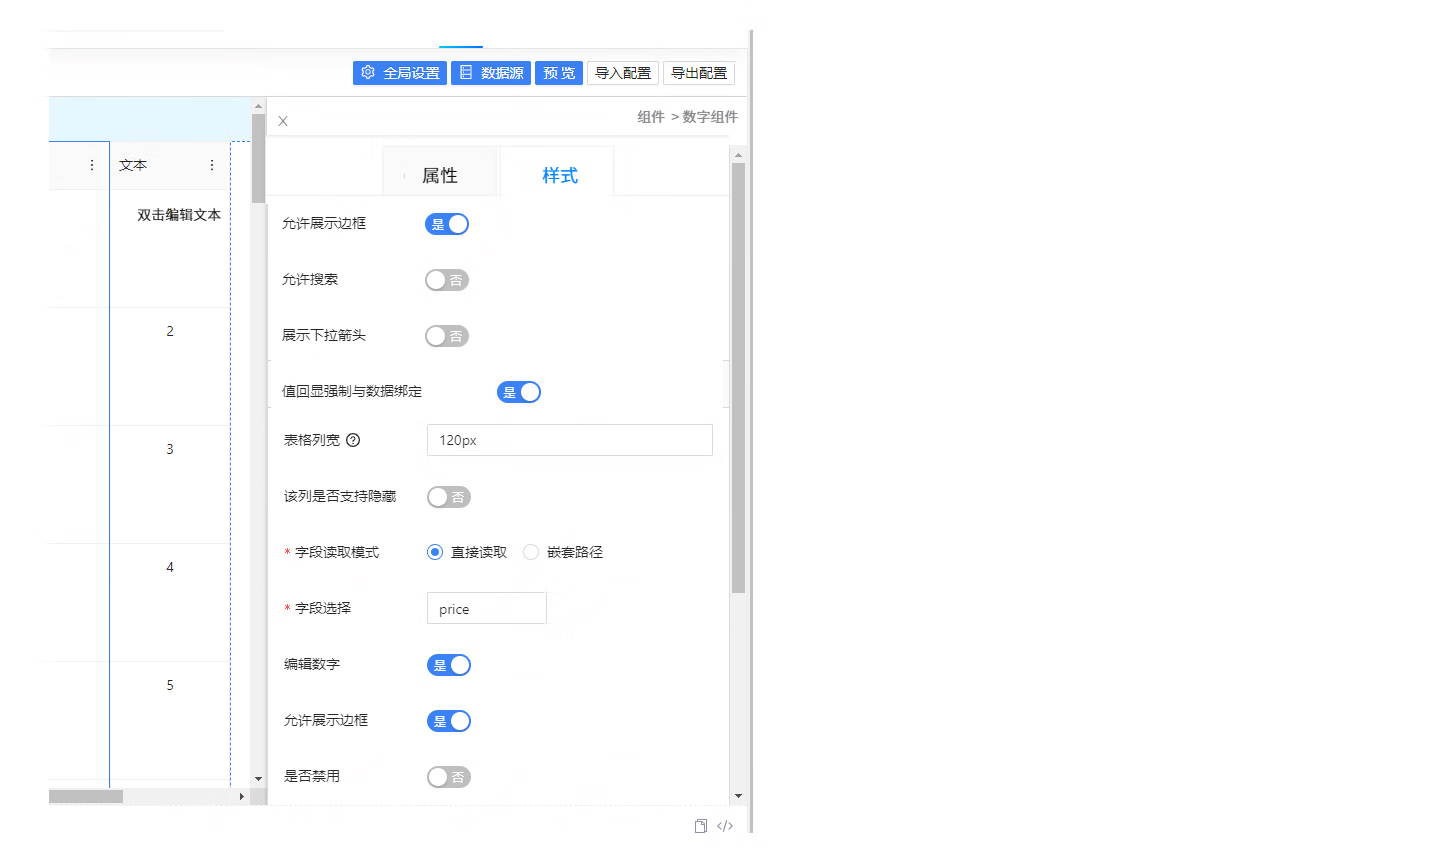The width and height of the screenshot is (1440, 849).
Task: Click the table cell showing 5
Action: (170, 720)
